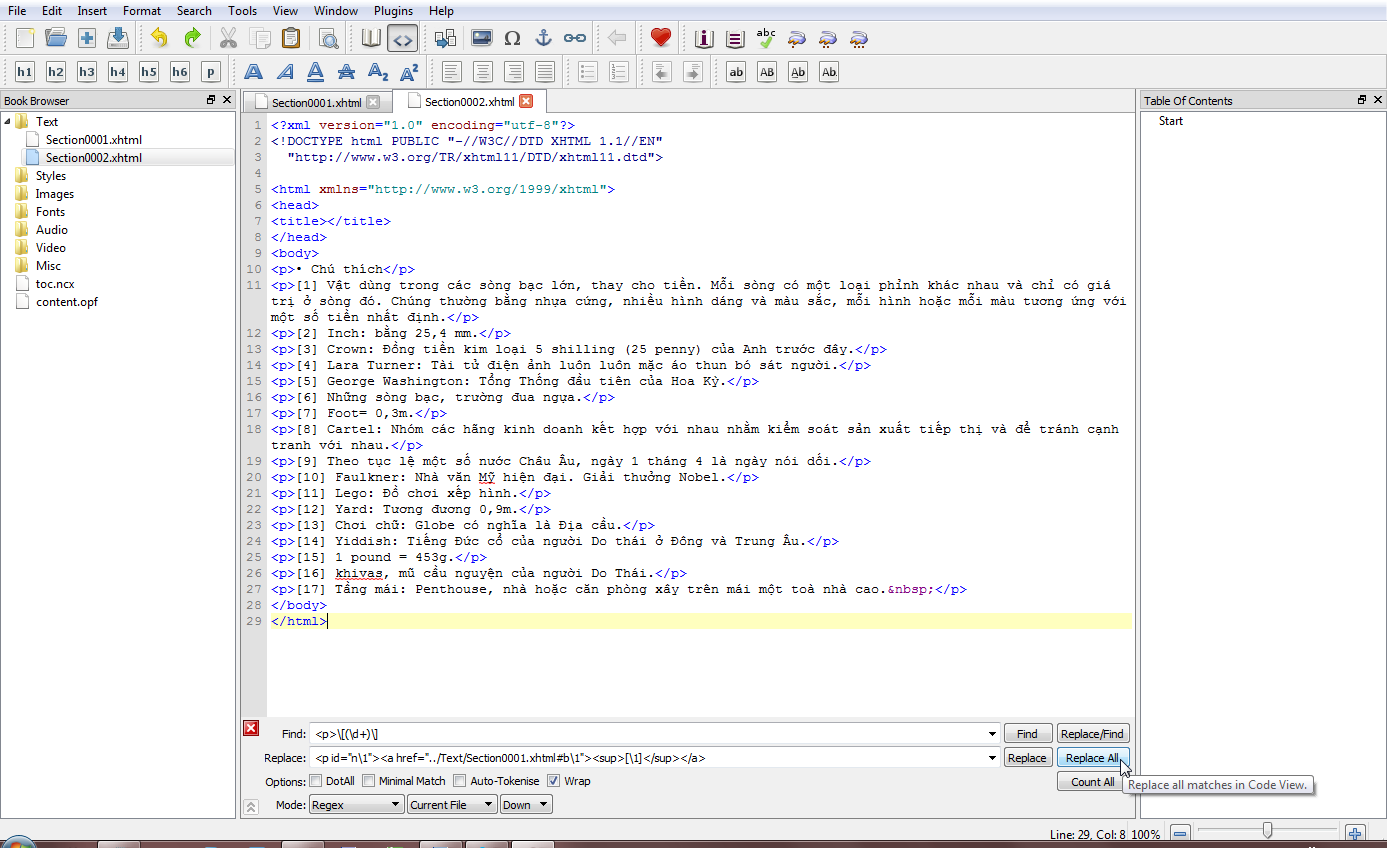Apply strikethrough formatting
1387x848 pixels.
point(346,72)
